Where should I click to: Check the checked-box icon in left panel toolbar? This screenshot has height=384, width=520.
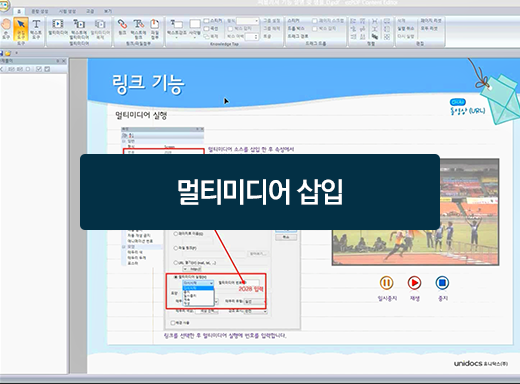47,69
